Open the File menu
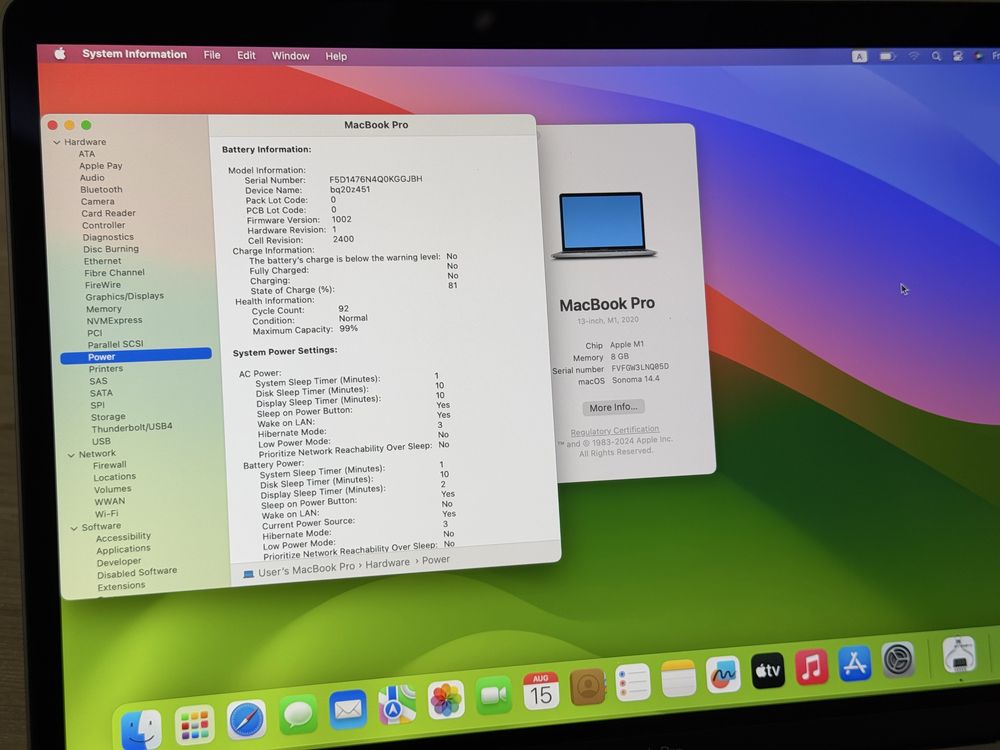Screen dimensions: 1000x750 click(212, 55)
